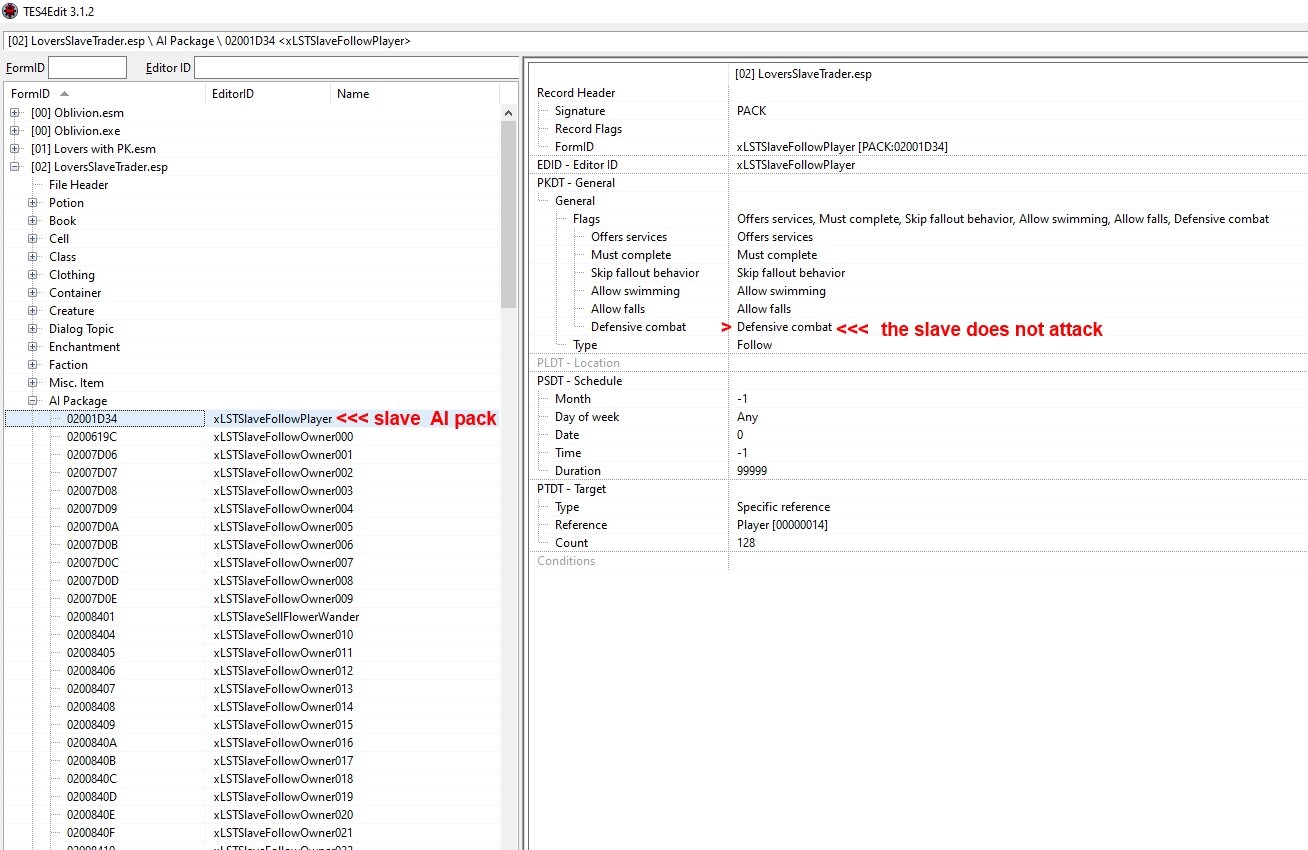Focus the Editor ID search field
The width and height of the screenshot is (1308, 850).
[x=355, y=67]
